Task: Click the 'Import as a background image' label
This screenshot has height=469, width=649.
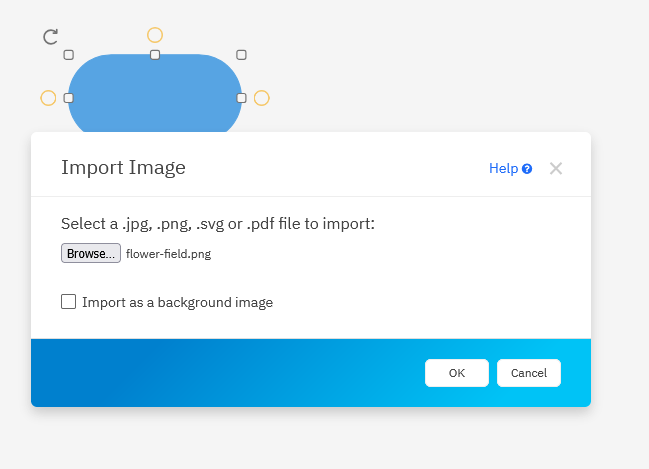Action: pyautogui.click(x=177, y=302)
